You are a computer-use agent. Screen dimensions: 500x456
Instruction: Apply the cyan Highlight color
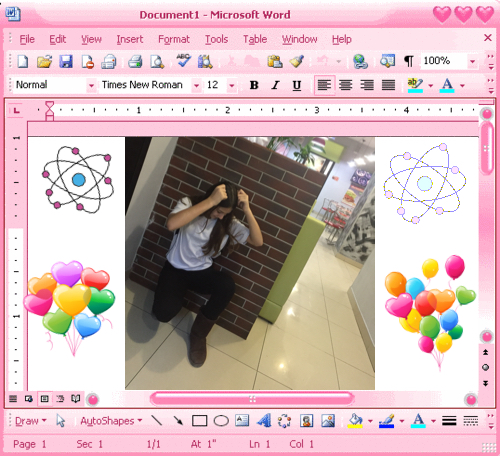coord(415,85)
